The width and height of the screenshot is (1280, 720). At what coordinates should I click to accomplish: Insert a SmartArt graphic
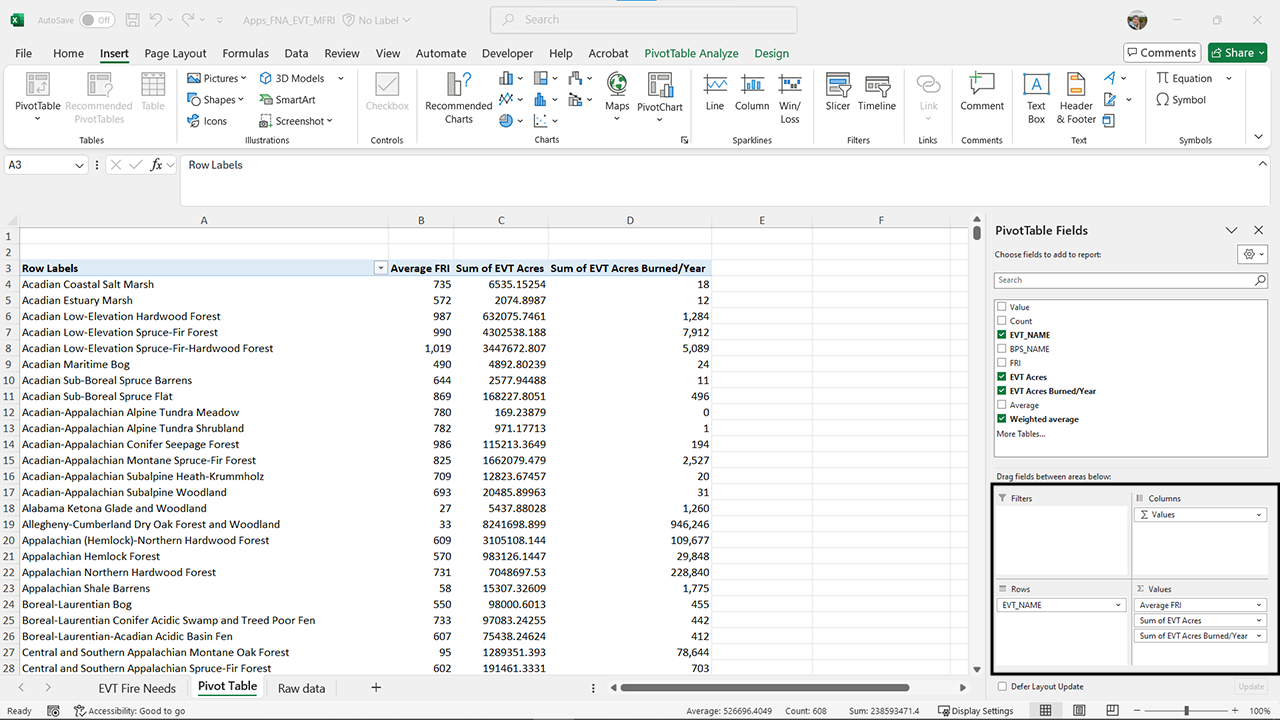(288, 99)
